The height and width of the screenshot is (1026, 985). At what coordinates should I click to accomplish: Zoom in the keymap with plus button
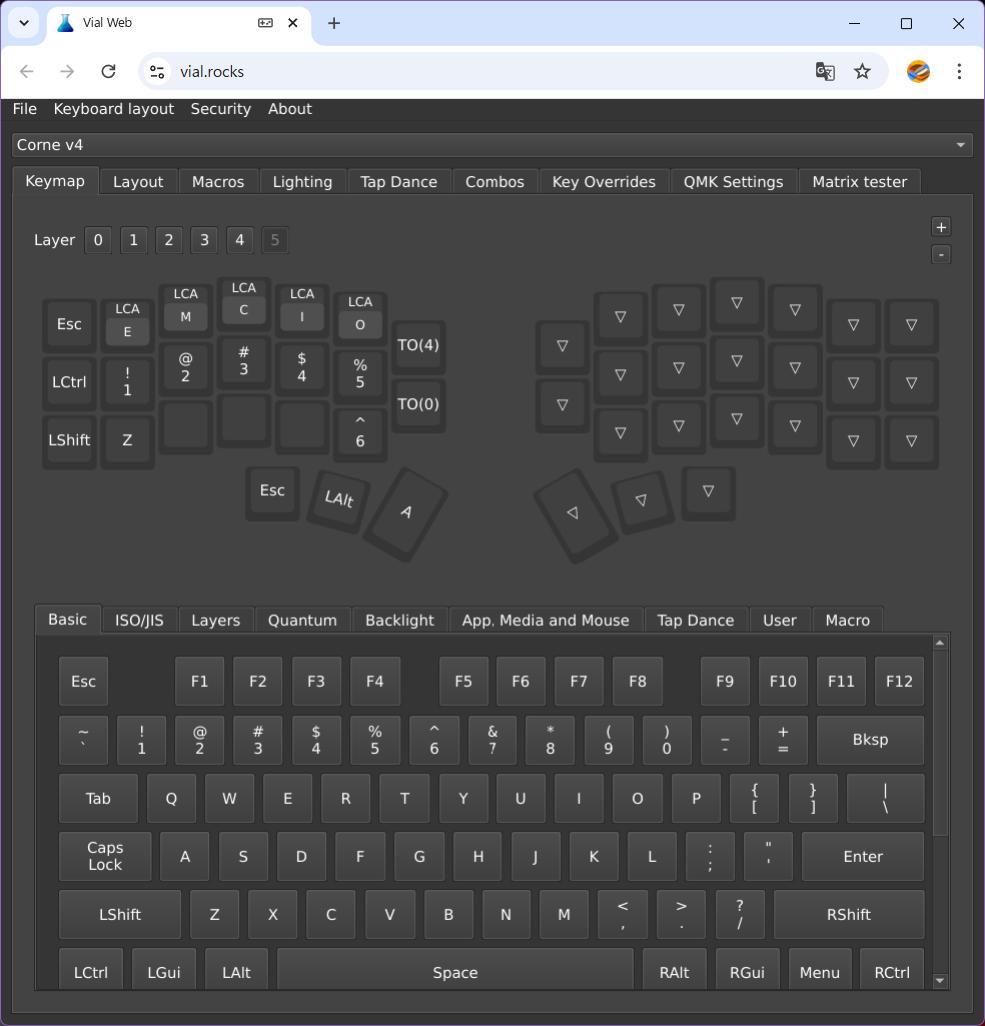pos(941,227)
